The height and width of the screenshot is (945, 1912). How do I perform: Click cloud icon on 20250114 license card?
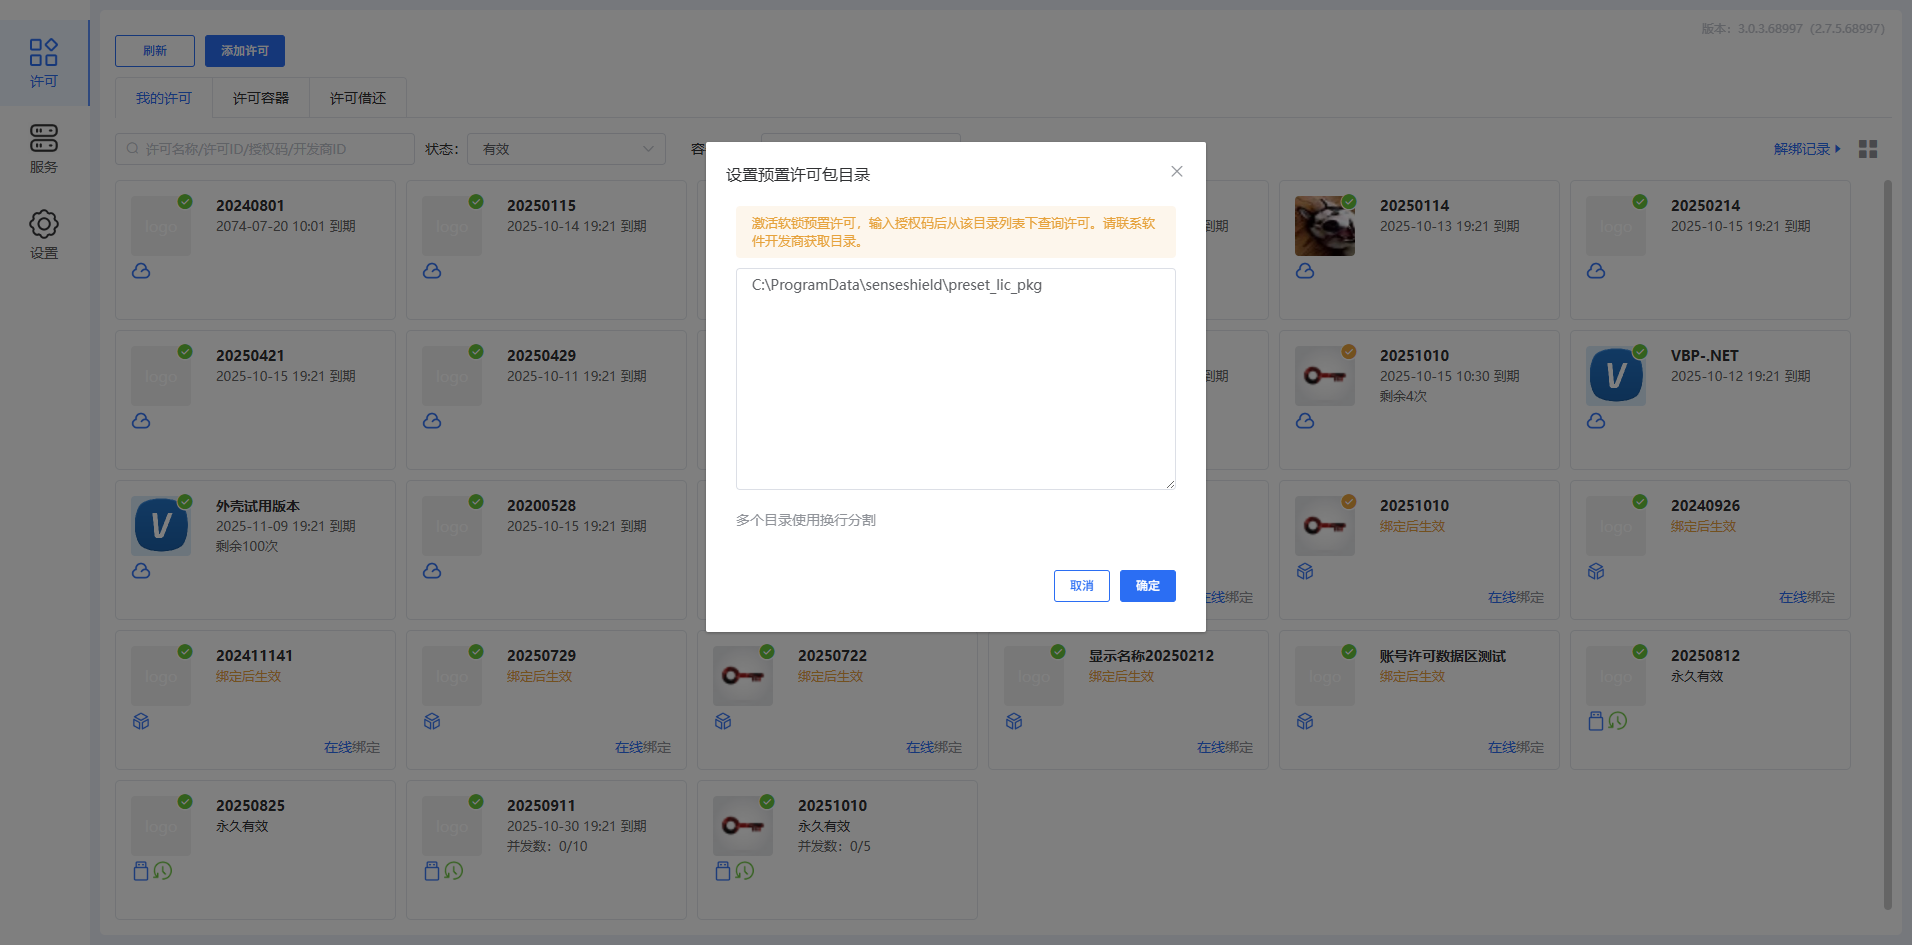pyautogui.click(x=1305, y=271)
